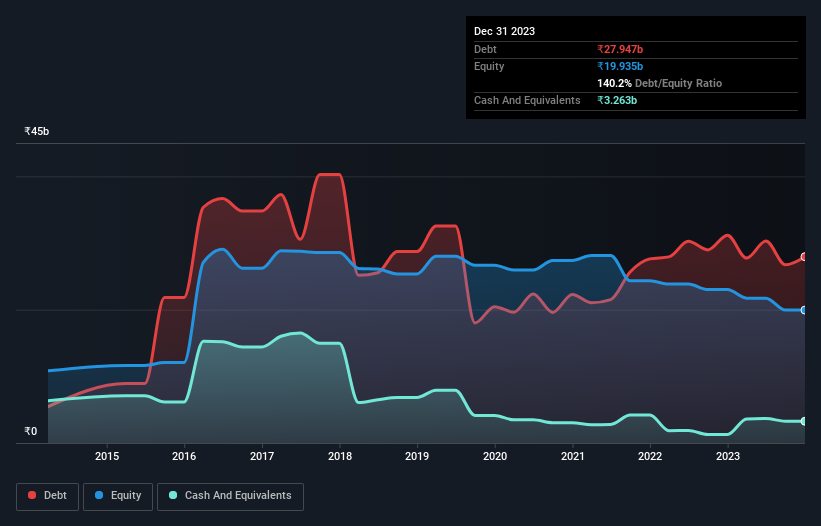Select the Cash endpoint marker at Dec 2023
Viewport: 821px width, 526px height.
pos(804,421)
